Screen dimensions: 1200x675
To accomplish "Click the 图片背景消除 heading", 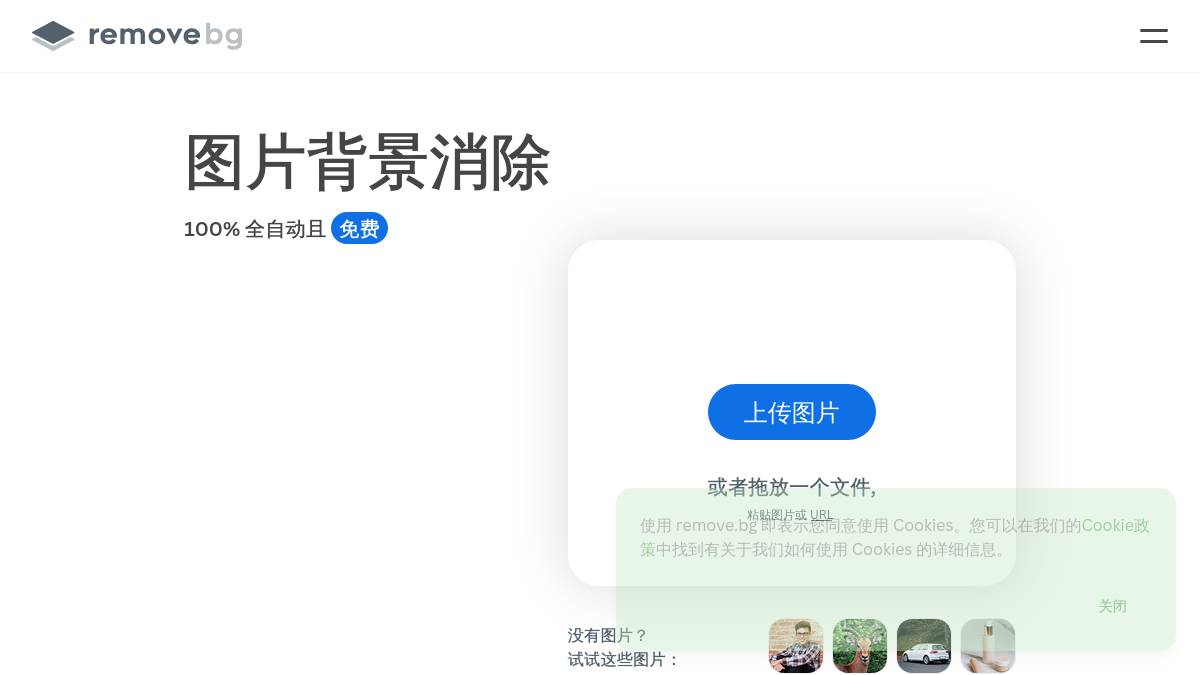I will click(x=367, y=162).
